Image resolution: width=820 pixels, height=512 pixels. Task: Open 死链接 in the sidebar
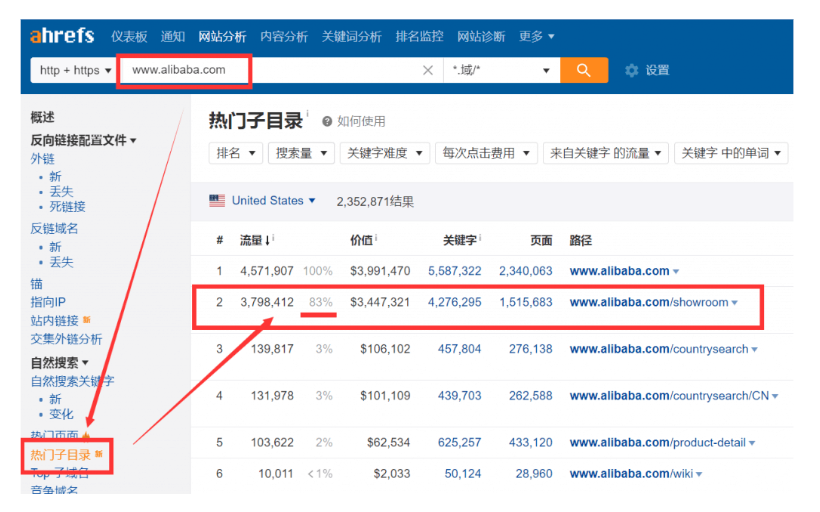point(67,207)
